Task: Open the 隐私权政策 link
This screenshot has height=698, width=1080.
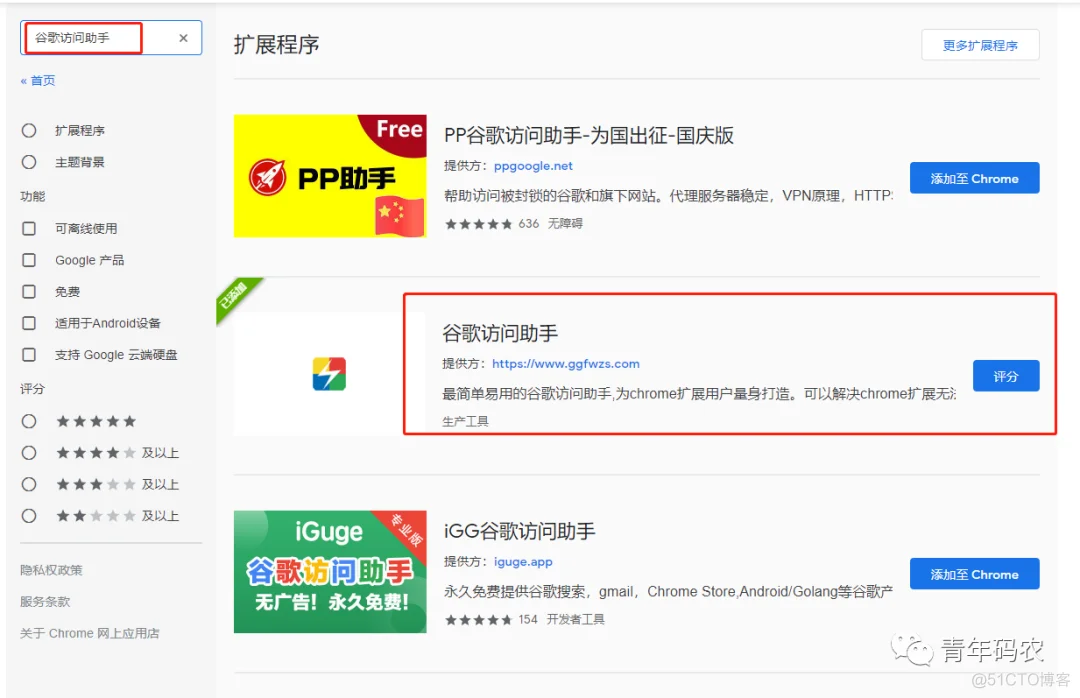Action: 51,570
